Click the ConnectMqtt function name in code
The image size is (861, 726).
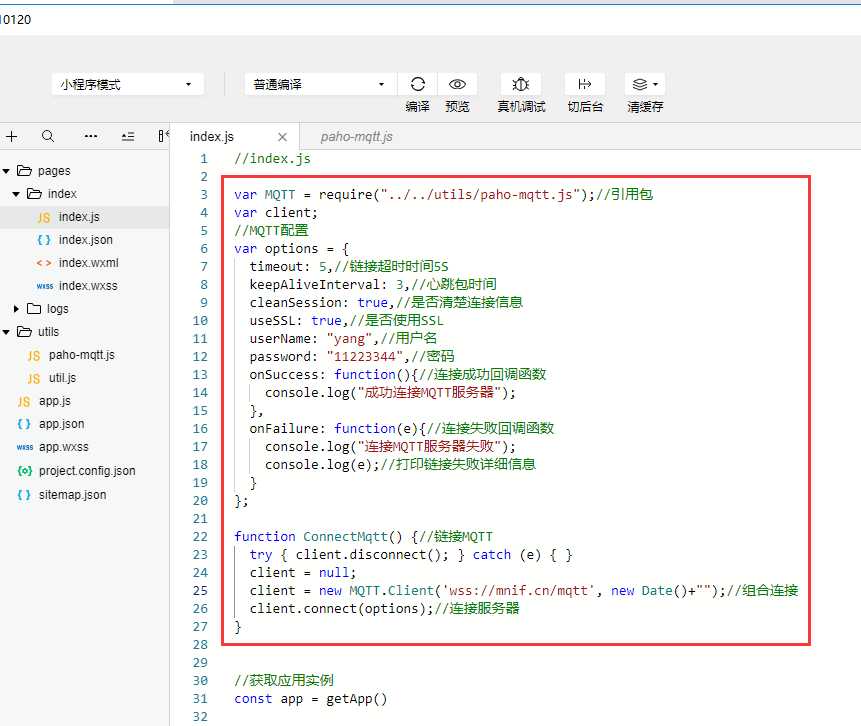345,537
